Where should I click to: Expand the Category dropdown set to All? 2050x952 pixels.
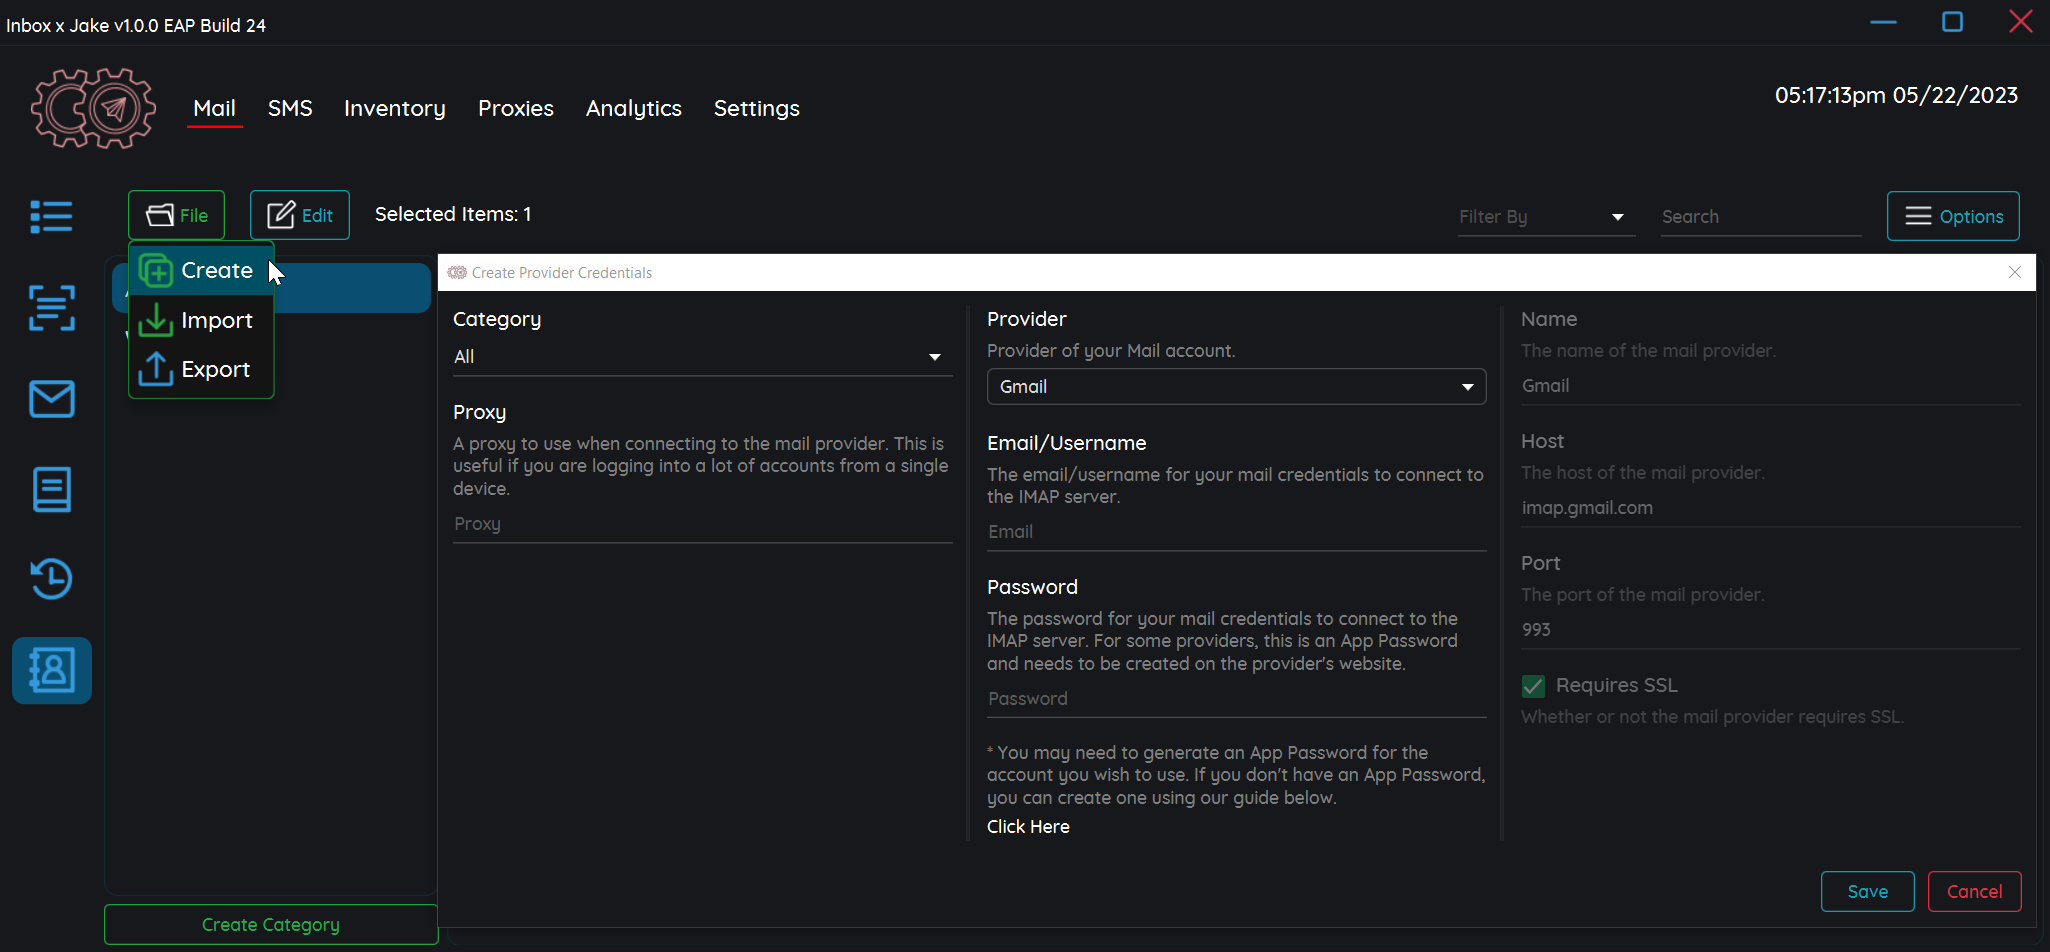(x=701, y=357)
